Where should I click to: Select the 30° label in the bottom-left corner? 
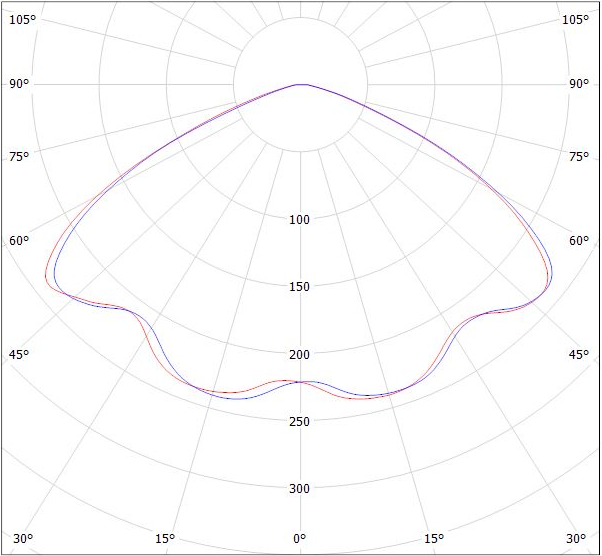point(23,539)
